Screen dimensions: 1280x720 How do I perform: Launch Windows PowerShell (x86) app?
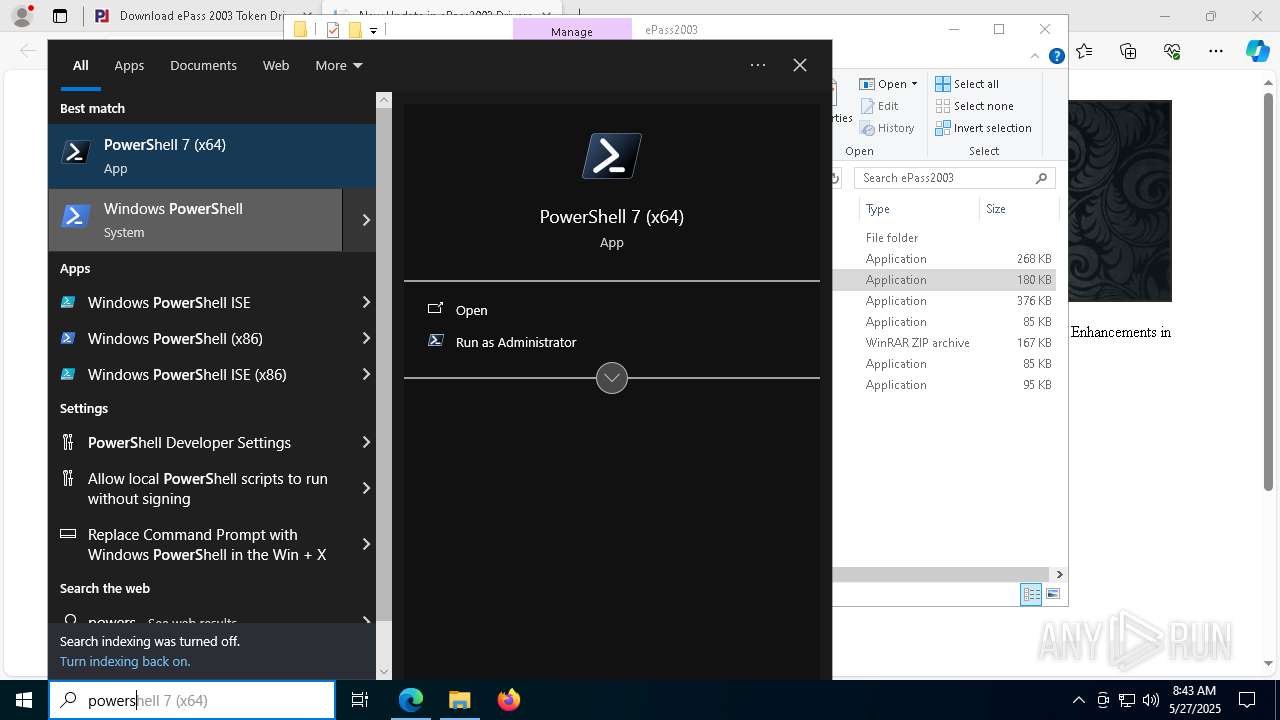175,338
